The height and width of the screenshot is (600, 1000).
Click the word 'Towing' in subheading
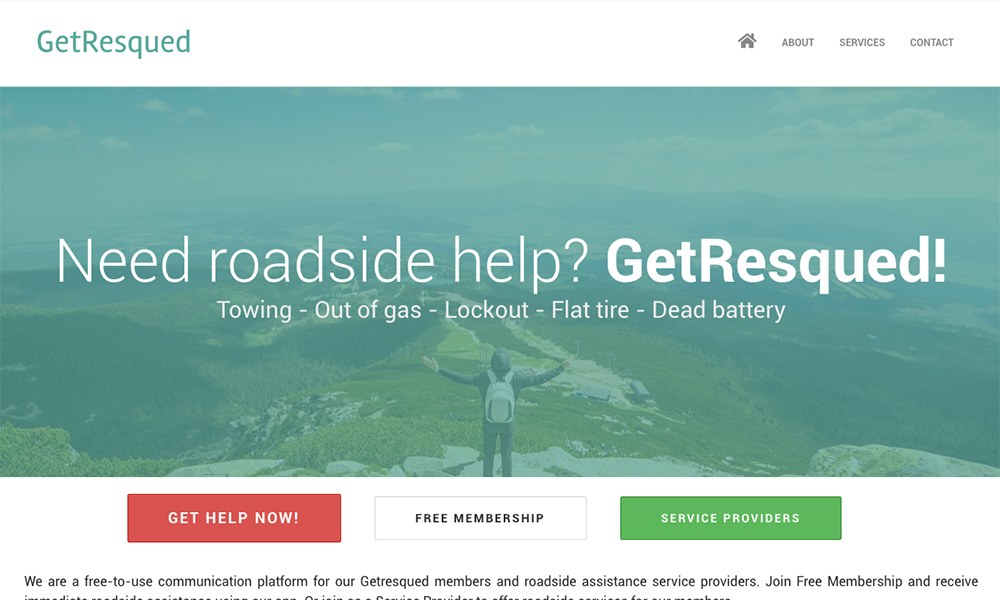(x=254, y=310)
